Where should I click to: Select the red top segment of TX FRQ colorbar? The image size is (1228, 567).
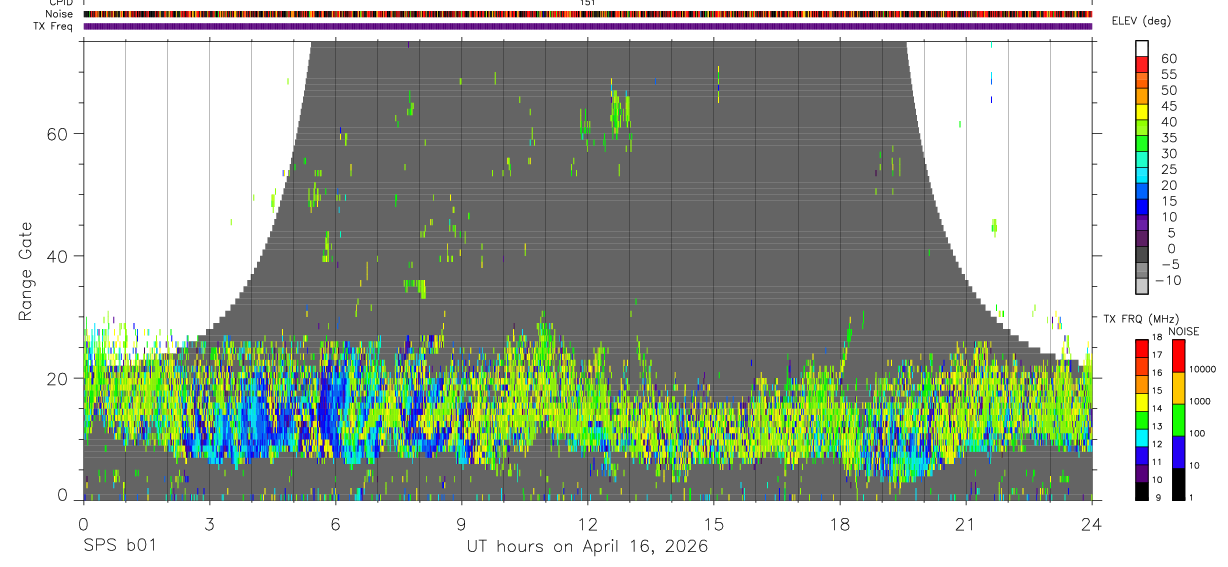pyautogui.click(x=1142, y=349)
